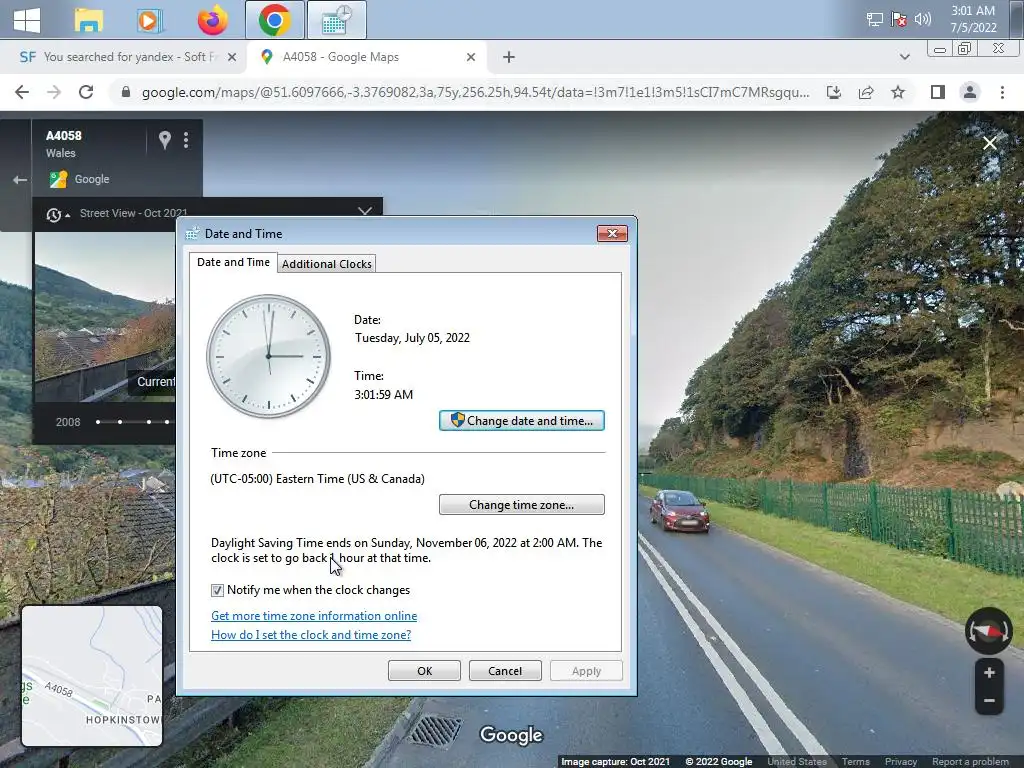This screenshot has width=1024, height=768.
Task: Click the analog clock face
Action: point(268,356)
